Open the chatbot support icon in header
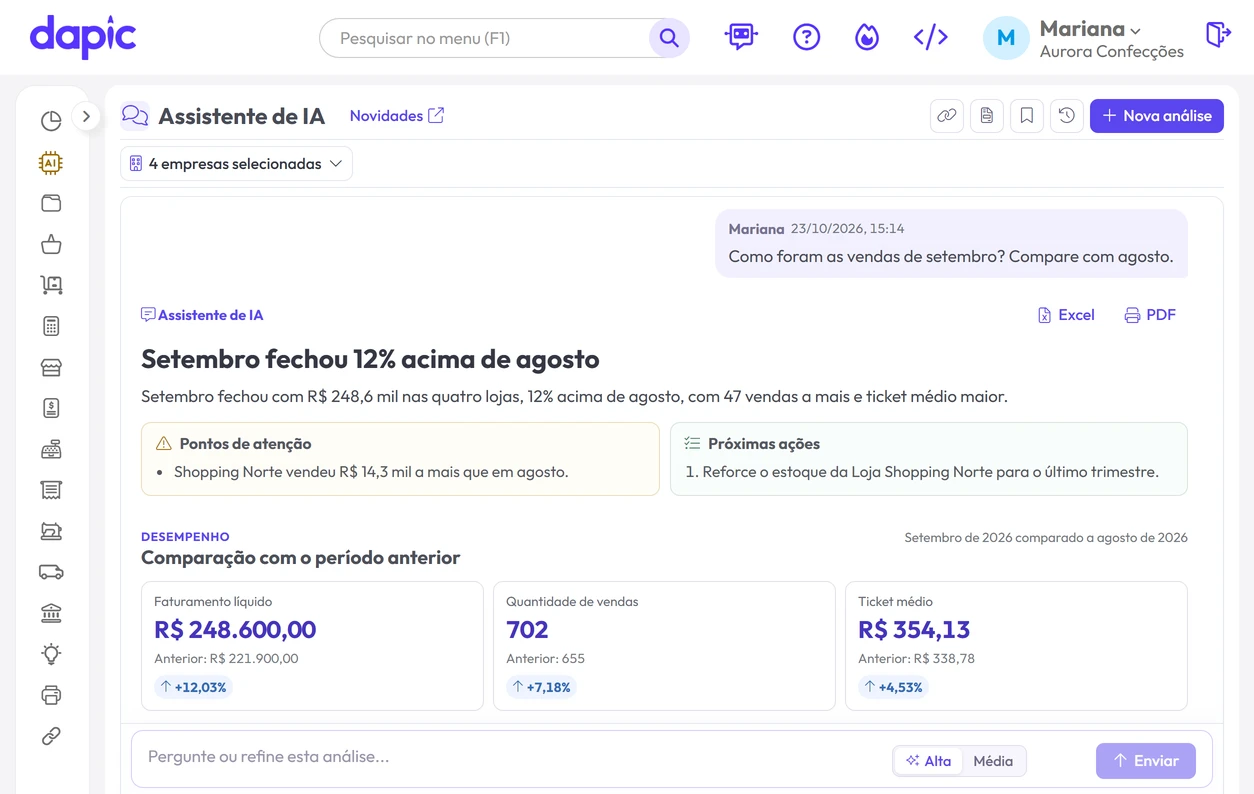This screenshot has width=1254, height=794. pos(741,37)
